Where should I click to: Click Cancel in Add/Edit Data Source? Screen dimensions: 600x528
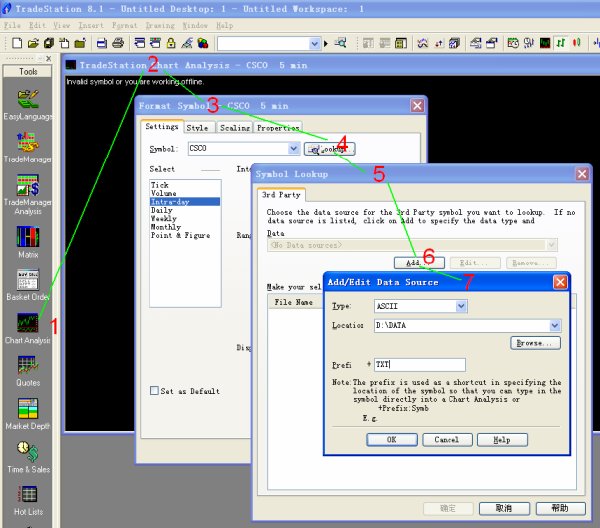[447, 440]
